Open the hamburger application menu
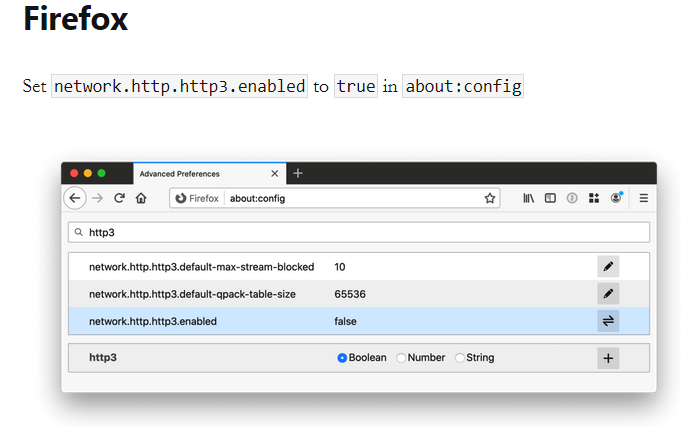 (644, 198)
